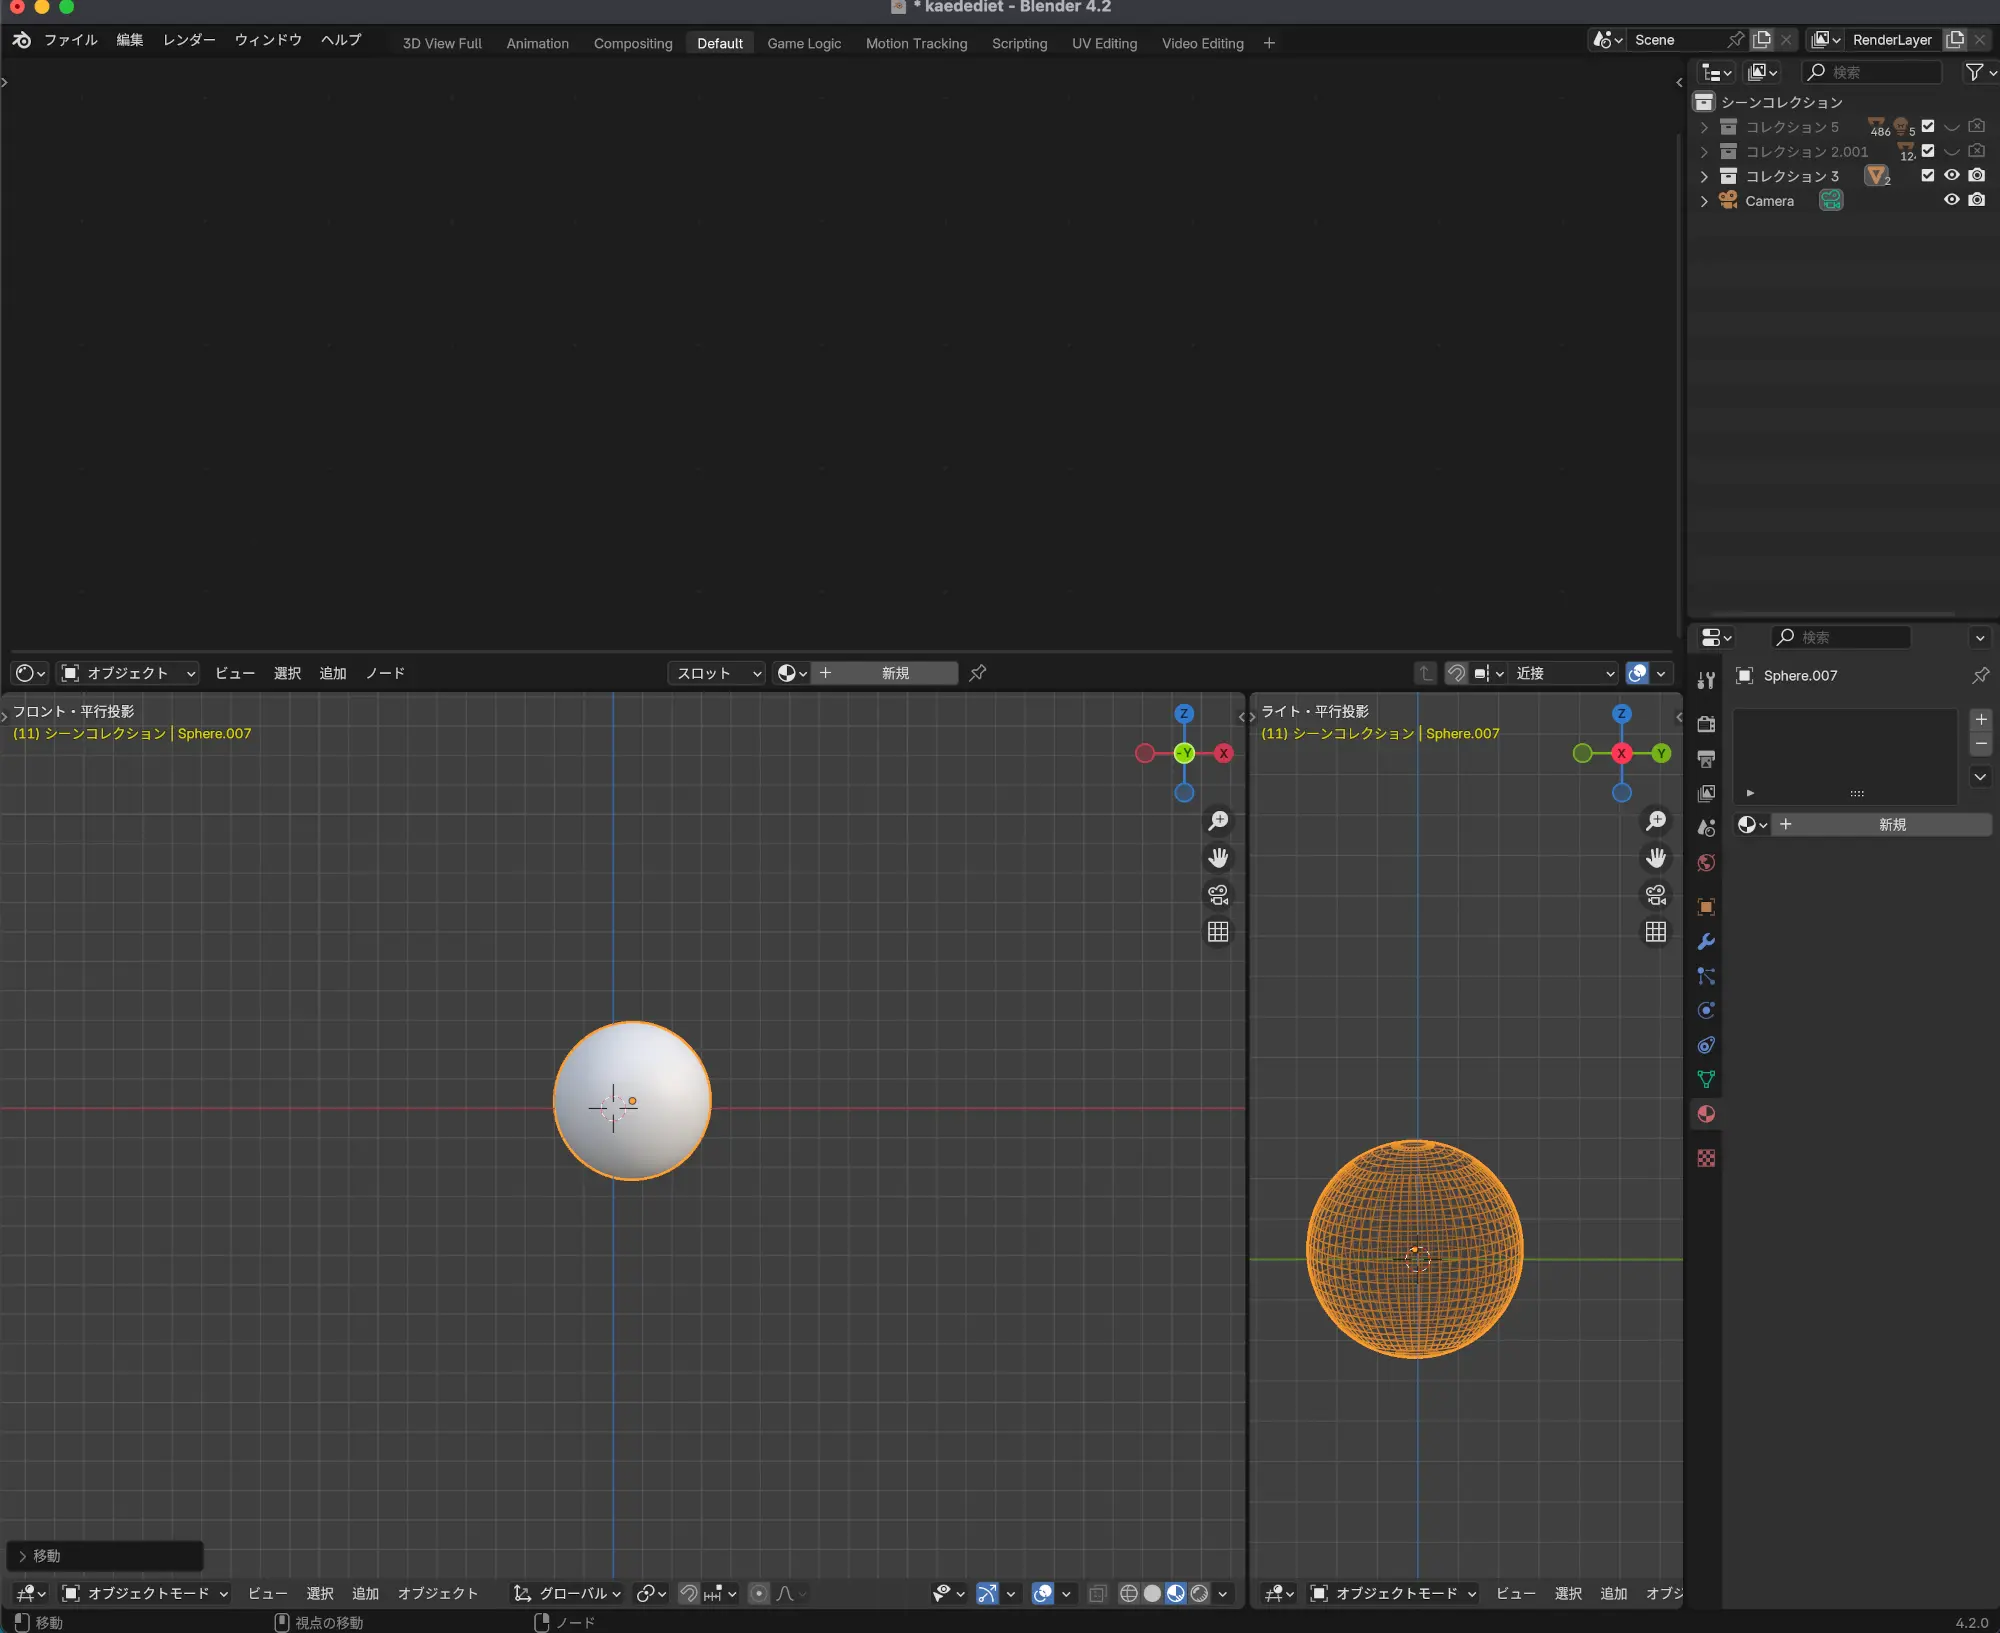
Task: Toggle exclude checkbox for コレクション 5
Action: coord(1928,126)
